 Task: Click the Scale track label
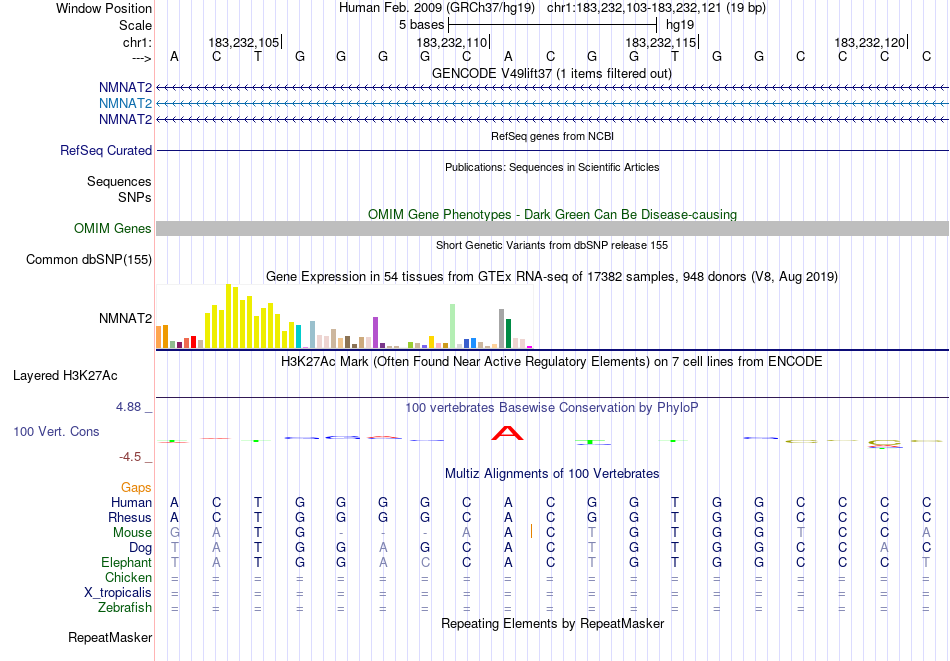click(x=135, y=25)
